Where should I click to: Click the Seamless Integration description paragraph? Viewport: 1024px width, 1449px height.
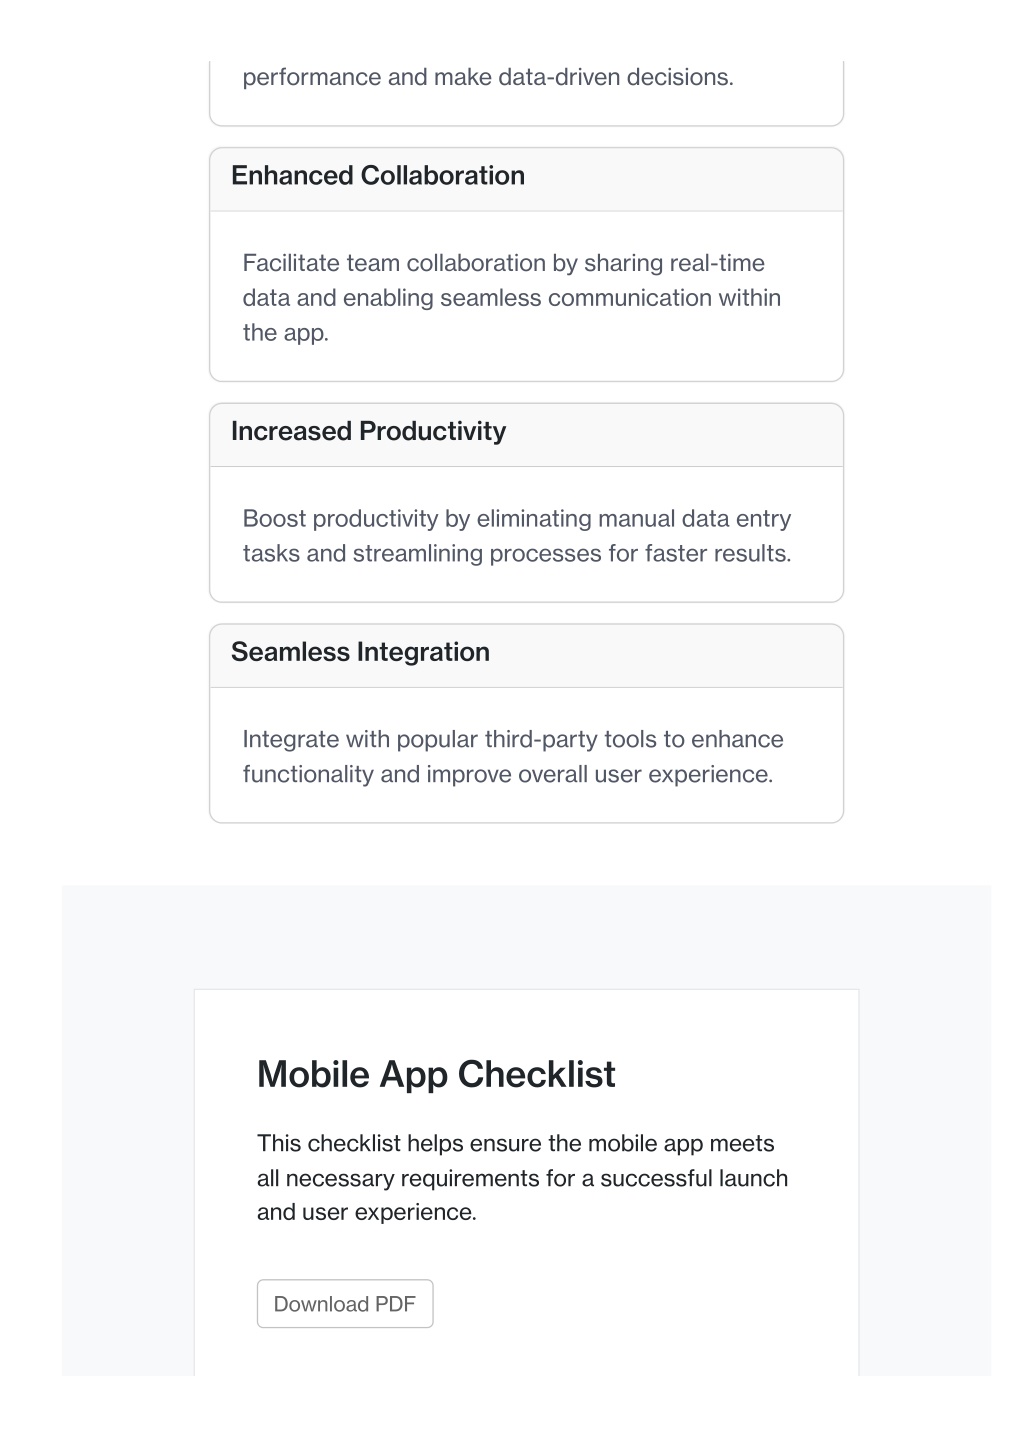pos(513,757)
